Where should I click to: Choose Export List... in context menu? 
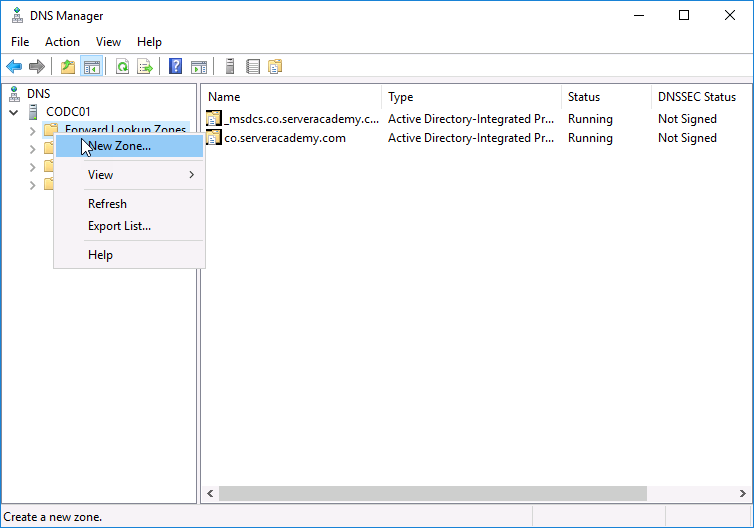pos(119,226)
